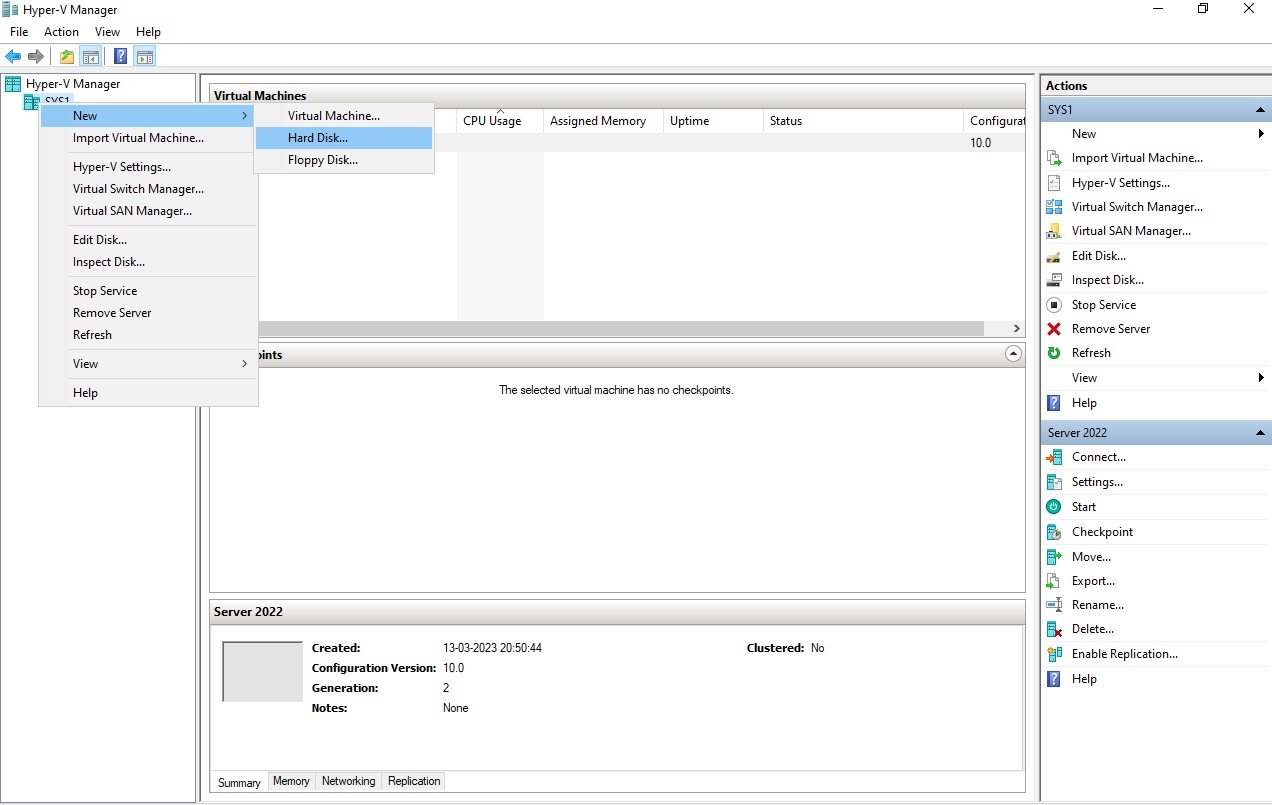Image resolution: width=1272 pixels, height=805 pixels.
Task: Collapse the Checkpoints panel with round arrow button
Action: pos(1013,354)
